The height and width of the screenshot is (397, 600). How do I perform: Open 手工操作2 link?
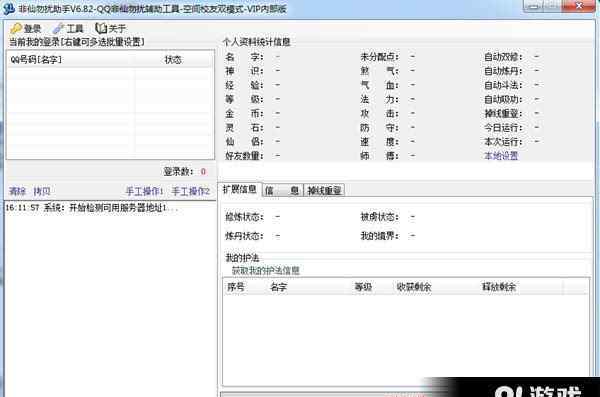point(191,191)
